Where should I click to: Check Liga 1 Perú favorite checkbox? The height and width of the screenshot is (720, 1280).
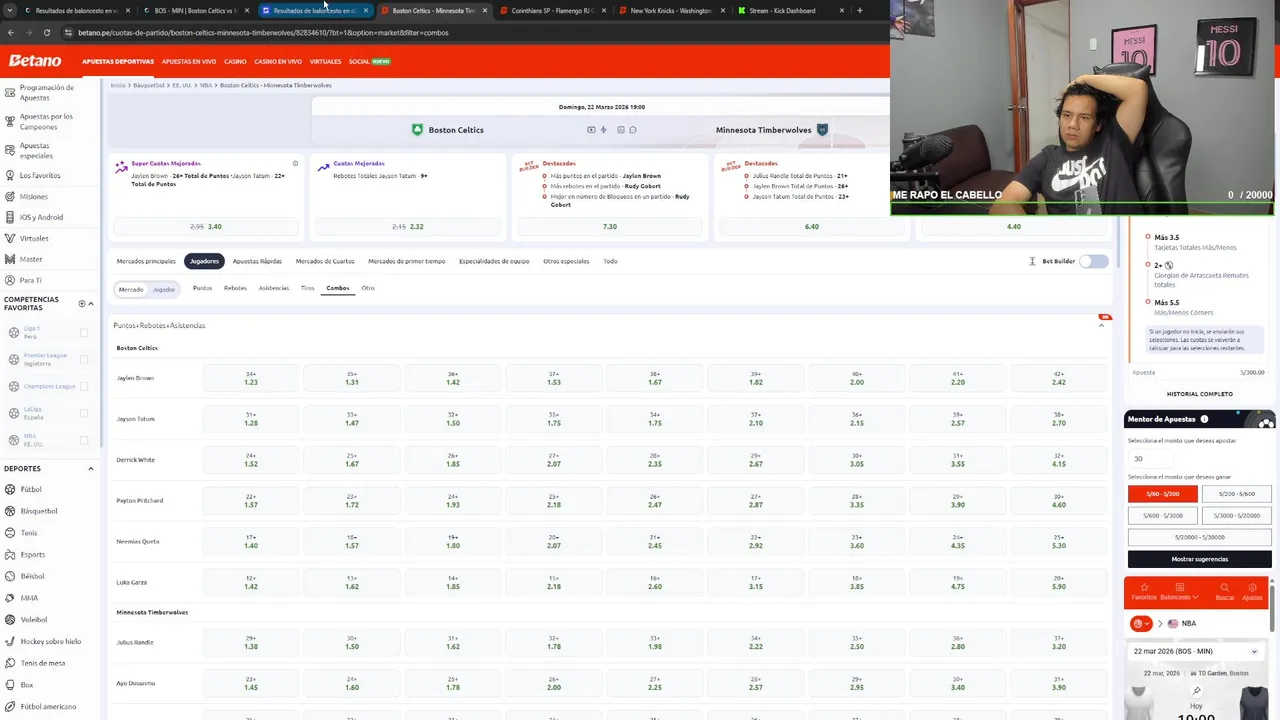coord(84,332)
